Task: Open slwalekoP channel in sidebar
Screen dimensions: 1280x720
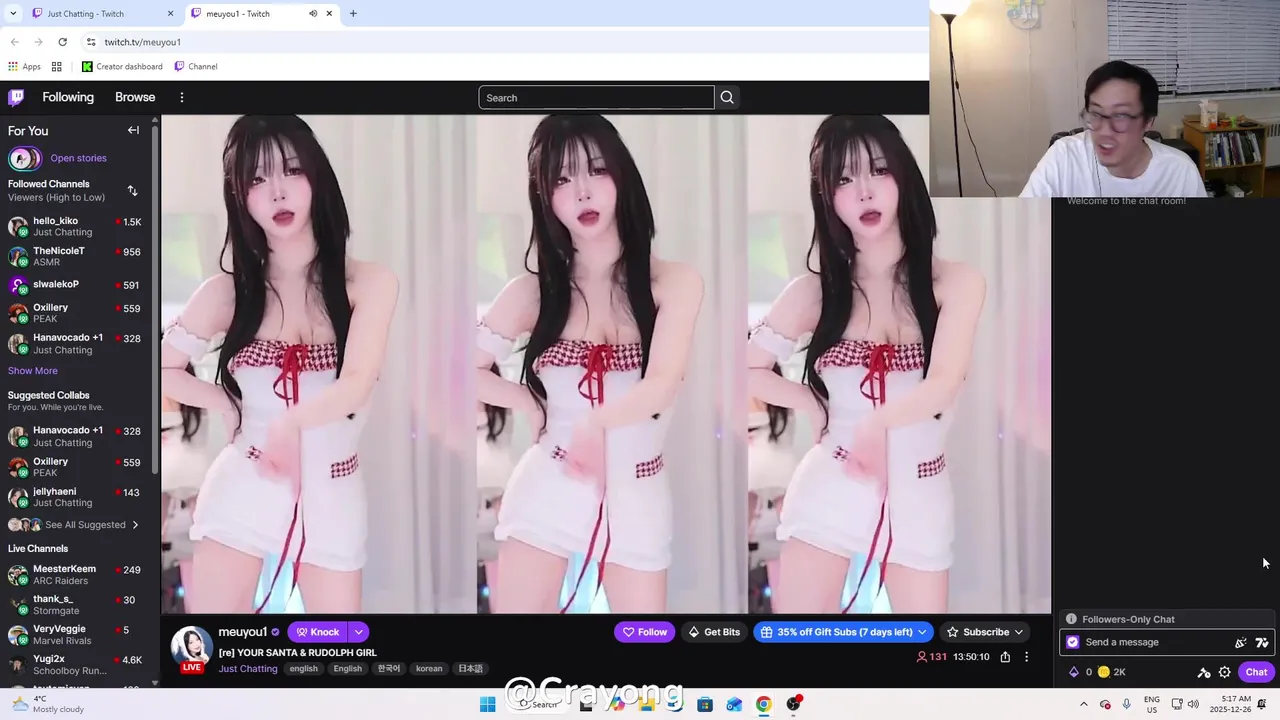Action: (77, 285)
